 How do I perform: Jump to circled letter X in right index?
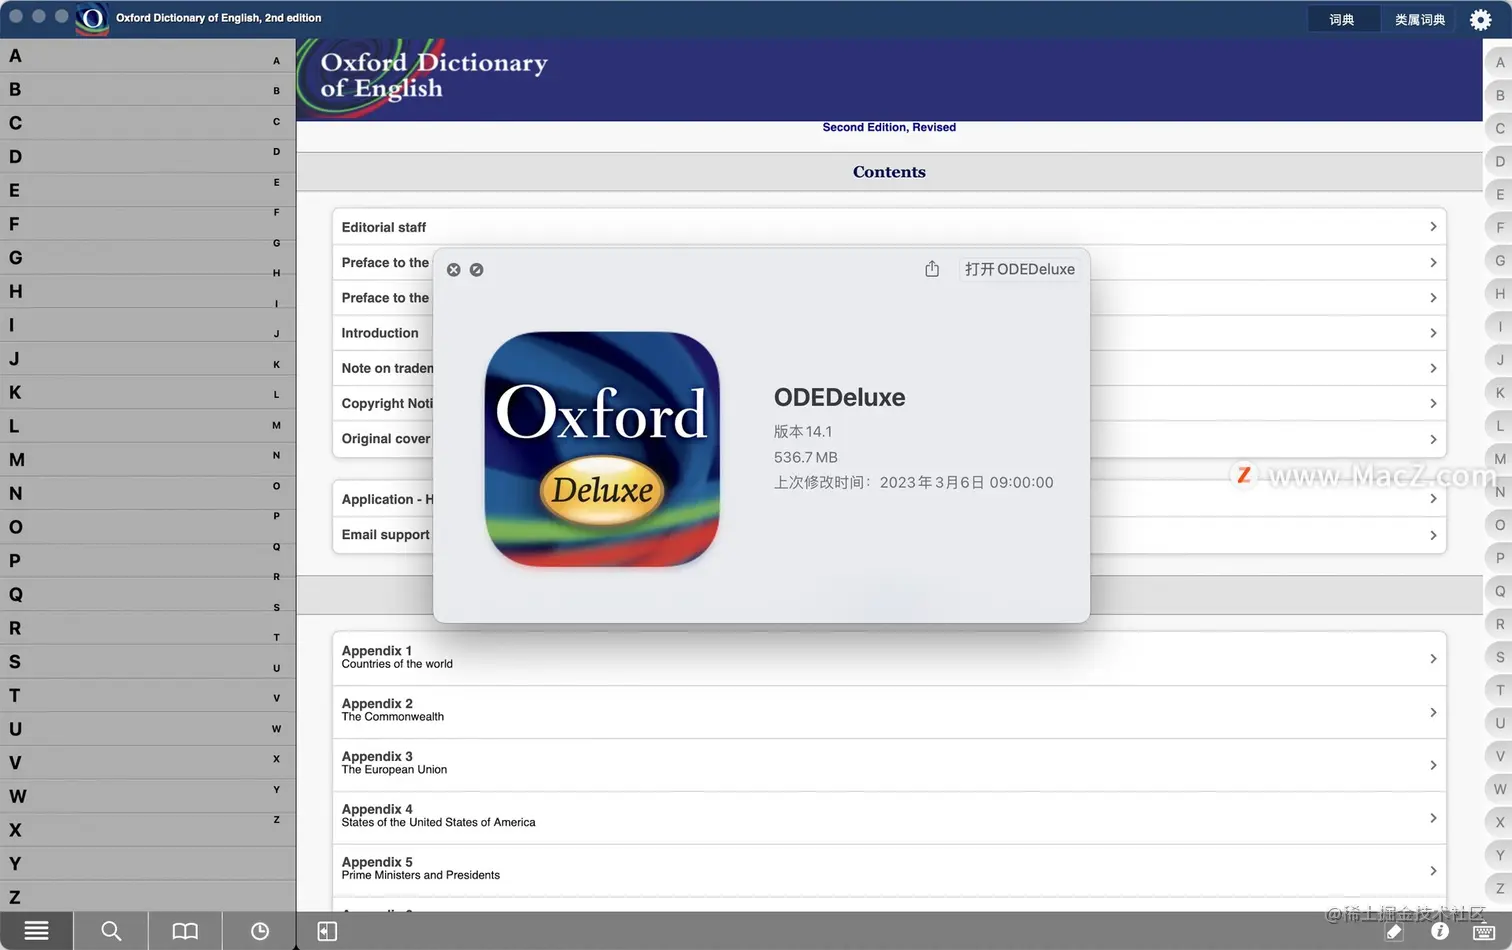click(x=1499, y=822)
